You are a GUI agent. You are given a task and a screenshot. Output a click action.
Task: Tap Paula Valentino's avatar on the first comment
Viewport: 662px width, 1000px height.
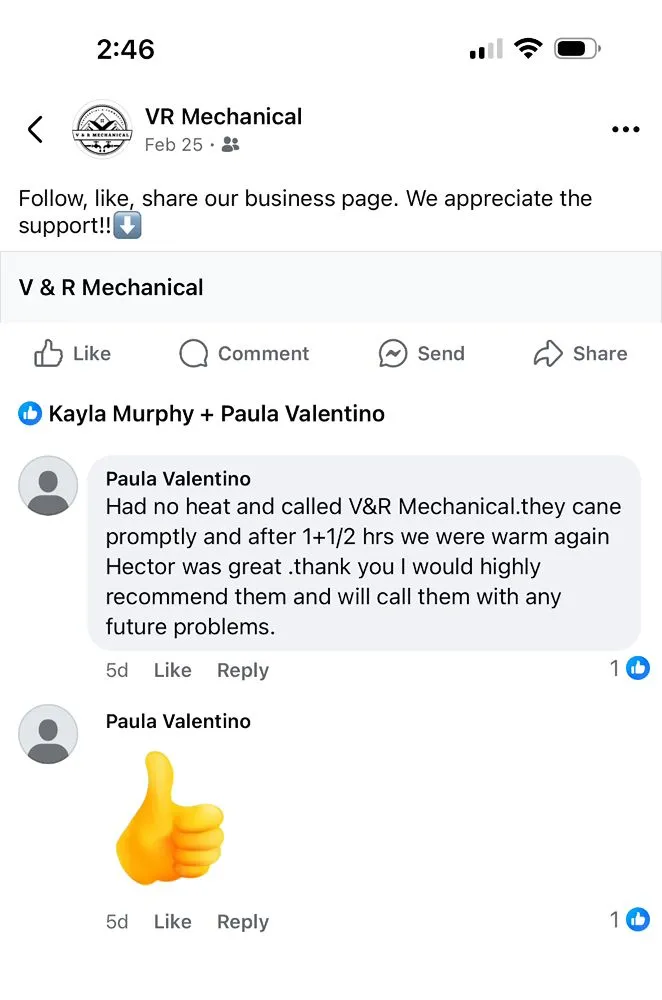[x=48, y=486]
